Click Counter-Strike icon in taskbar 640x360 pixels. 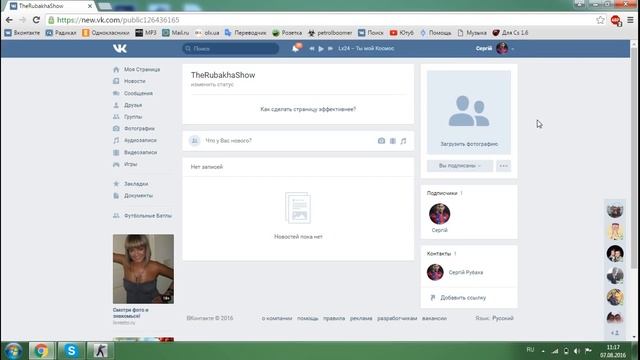point(100,351)
